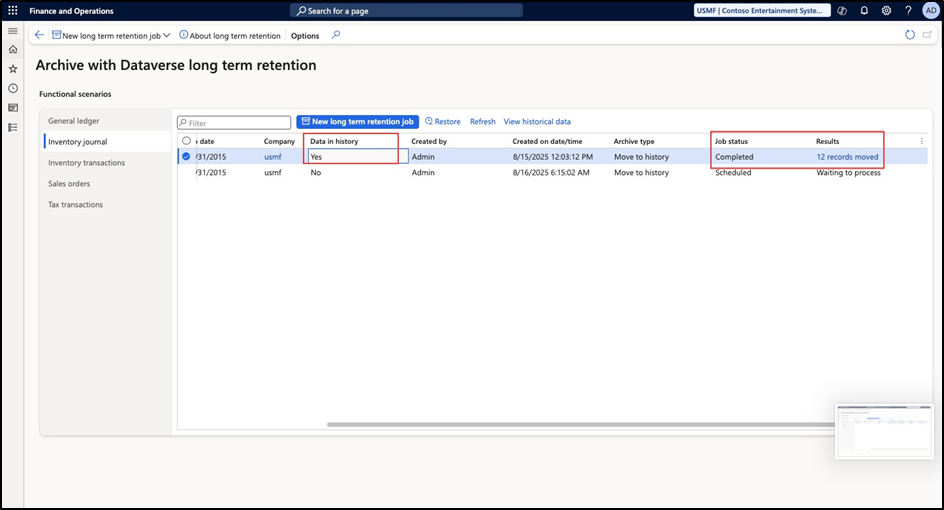This screenshot has width=944, height=510.
Task: Open the Options menu
Action: coord(305,35)
